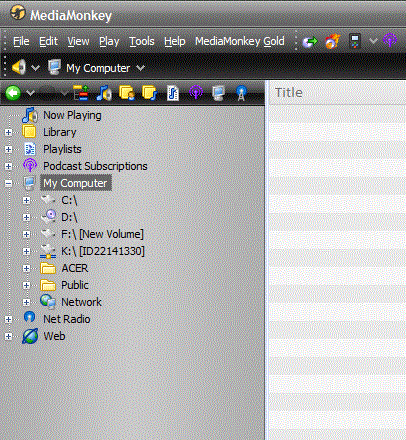Open the dropdown beside the speaker icon

pos(35,68)
